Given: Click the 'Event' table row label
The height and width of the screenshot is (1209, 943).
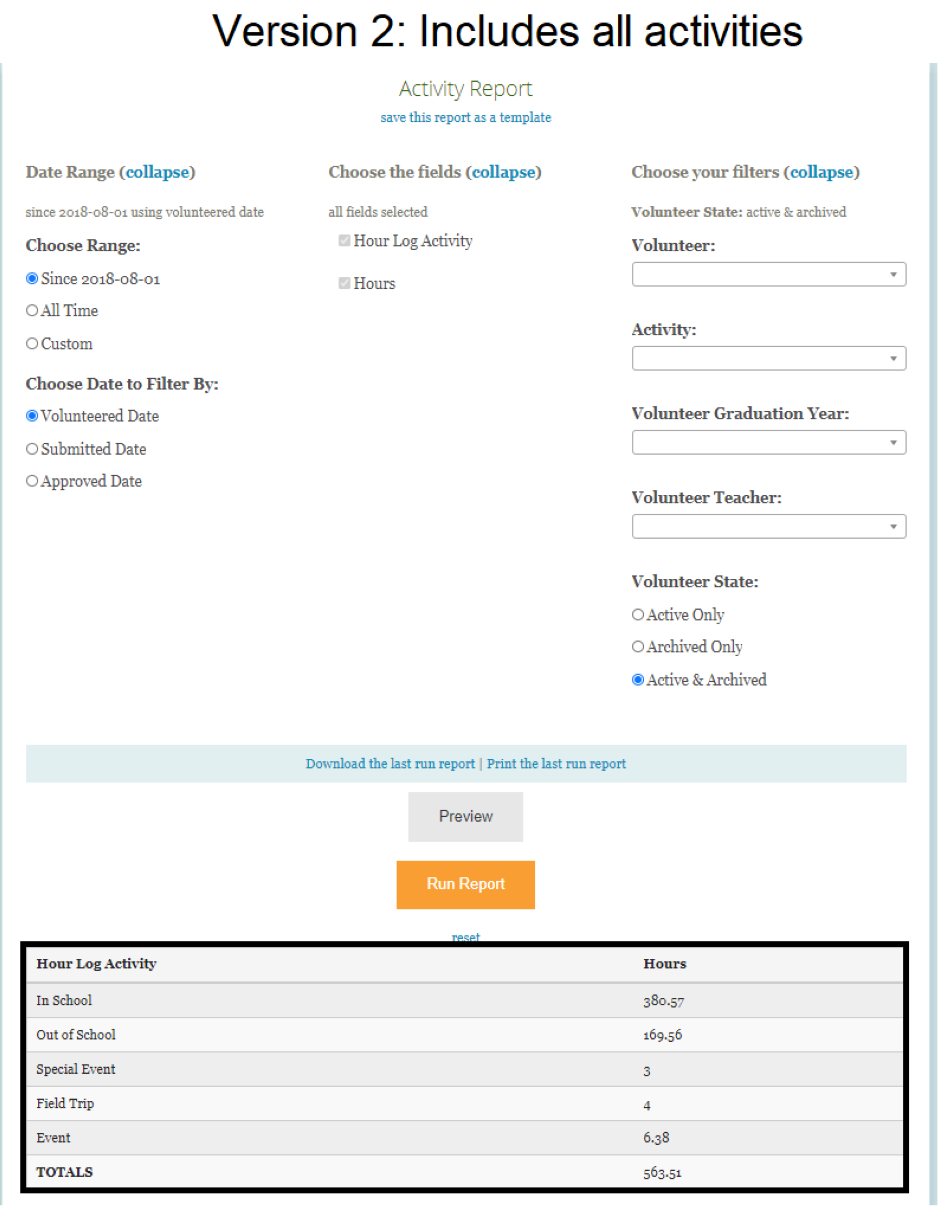Looking at the screenshot, I should 54,1138.
